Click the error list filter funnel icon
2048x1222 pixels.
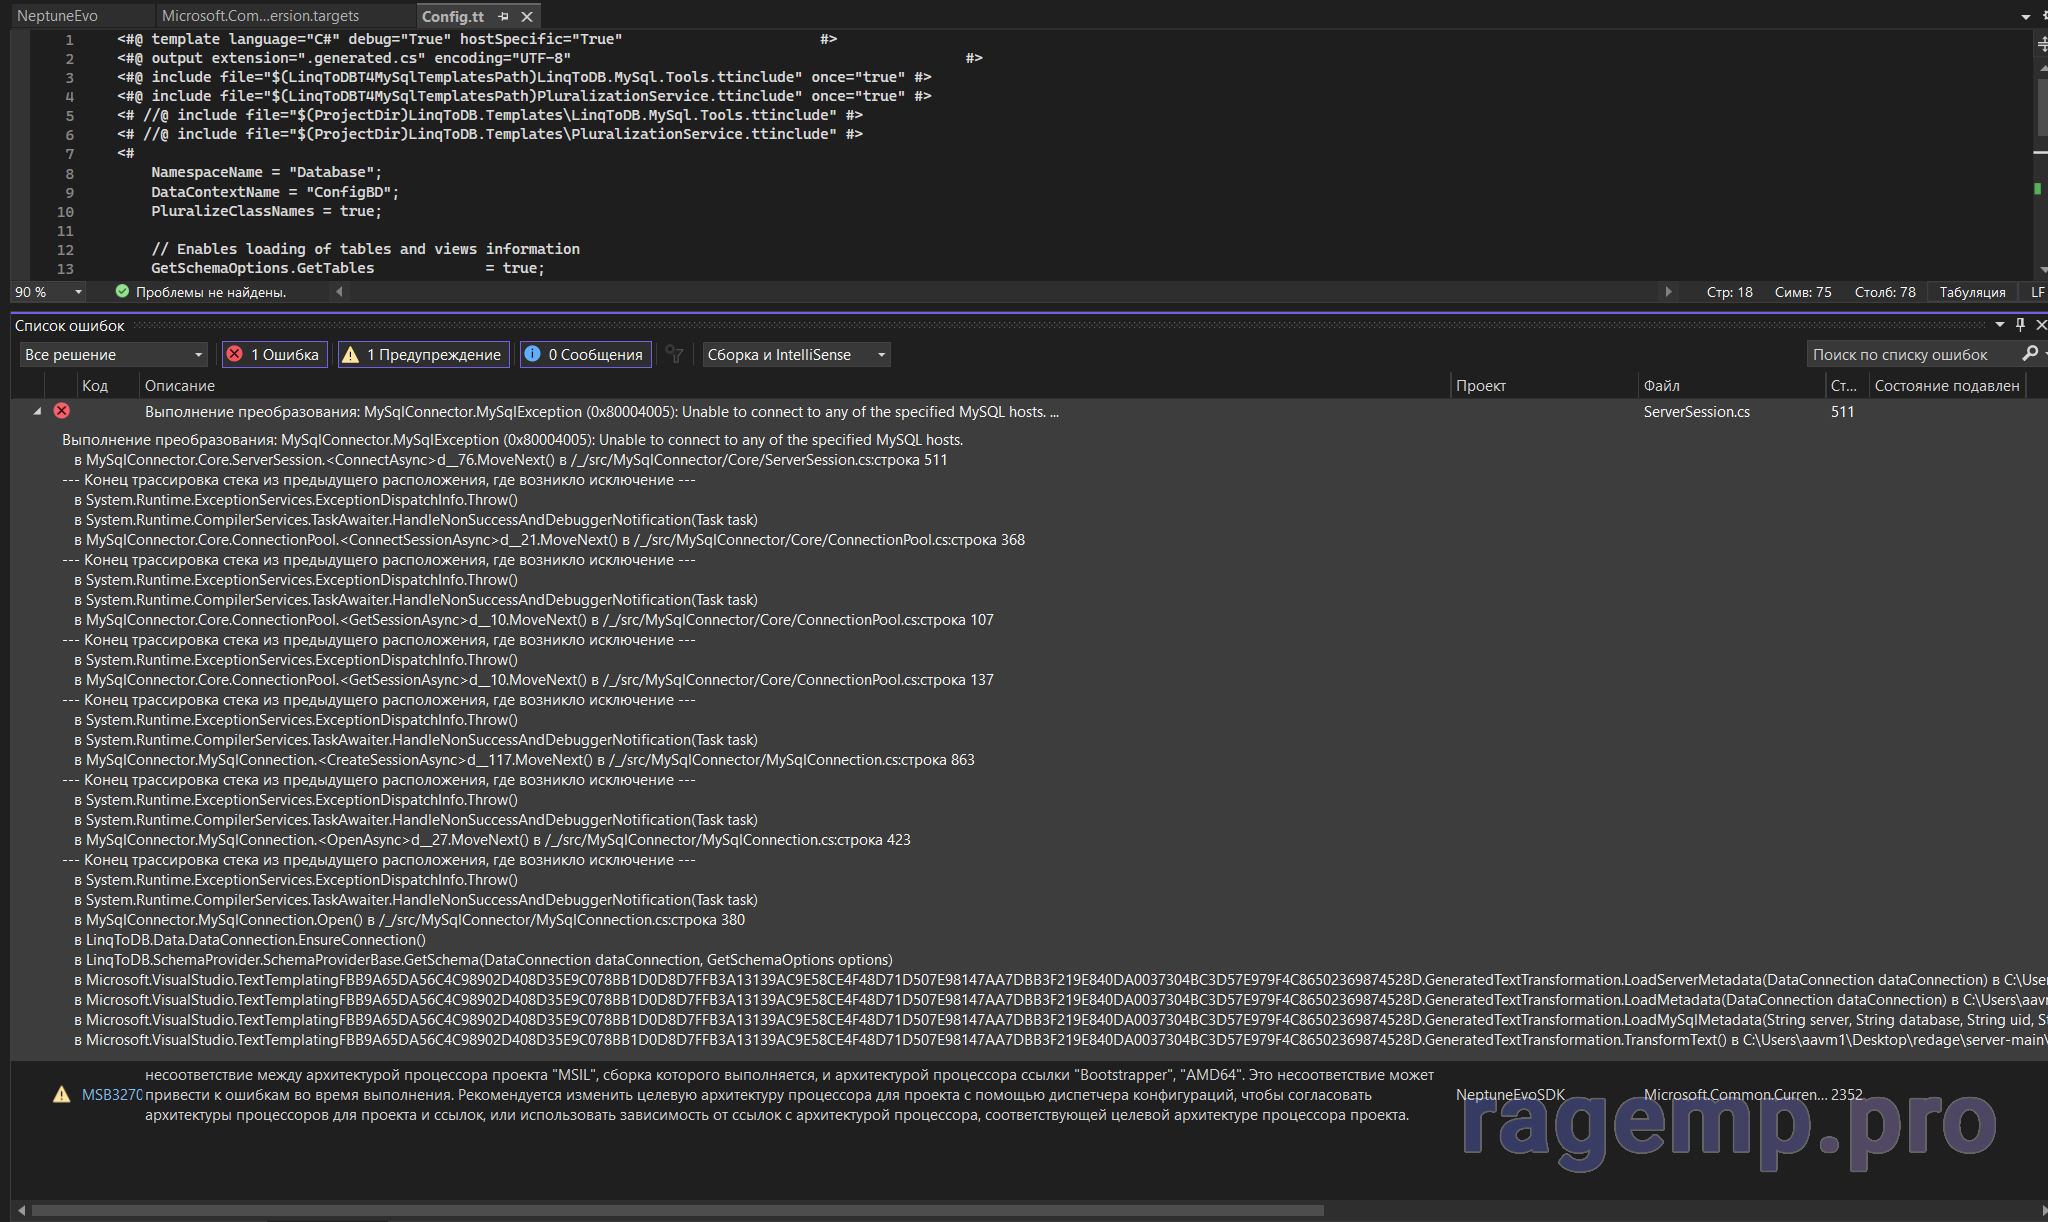[x=675, y=355]
